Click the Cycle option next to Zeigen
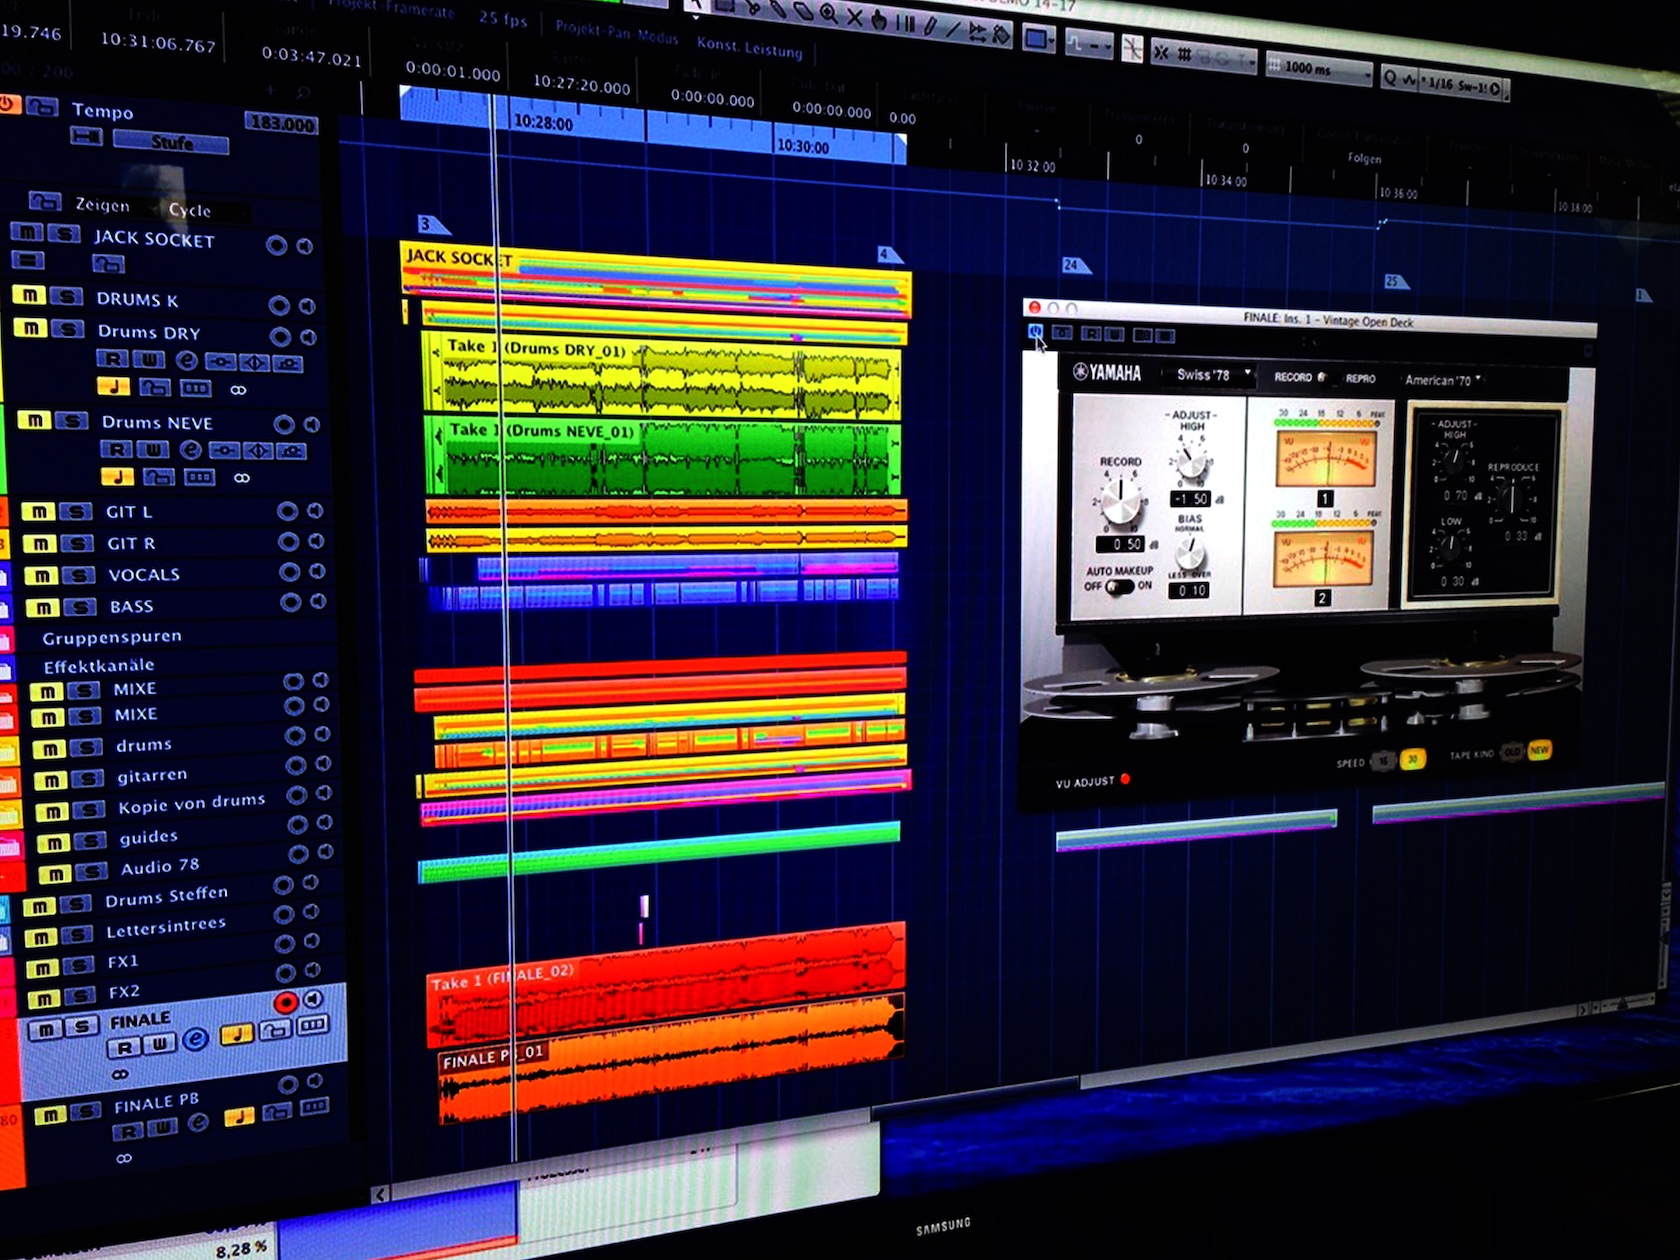This screenshot has width=1680, height=1260. pos(192,211)
